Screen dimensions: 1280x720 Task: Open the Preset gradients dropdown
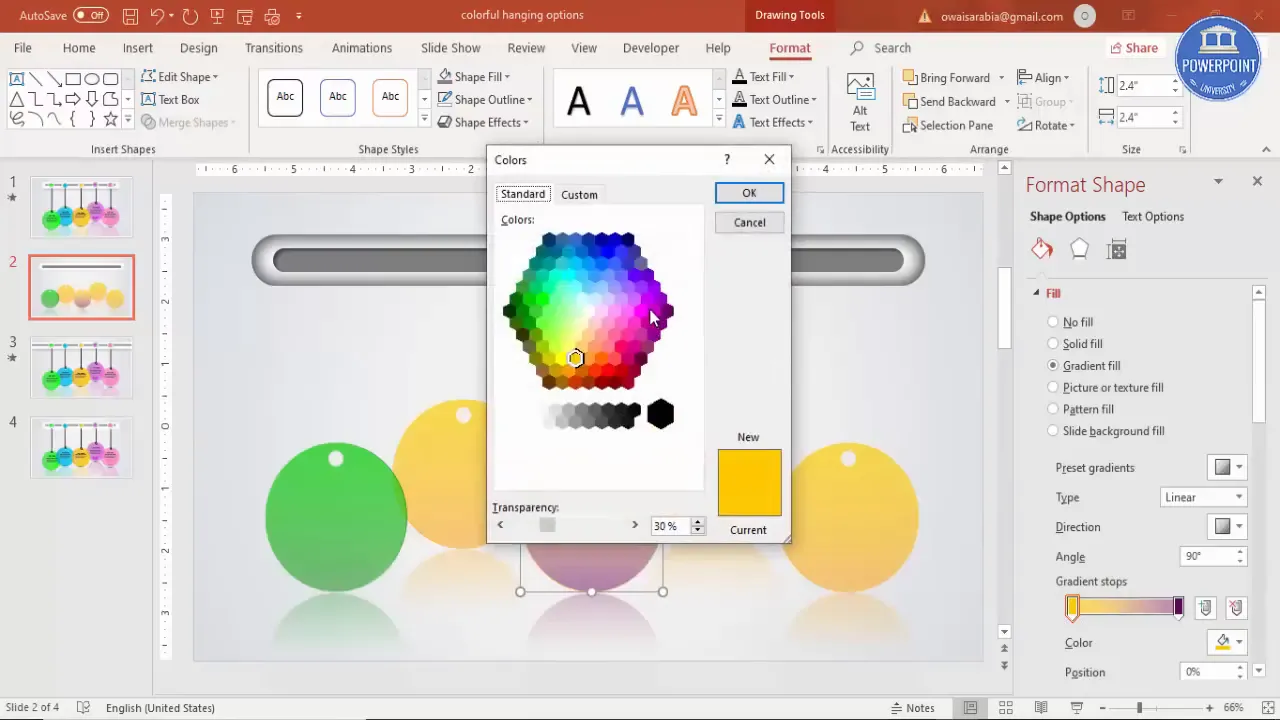pyautogui.click(x=1228, y=467)
